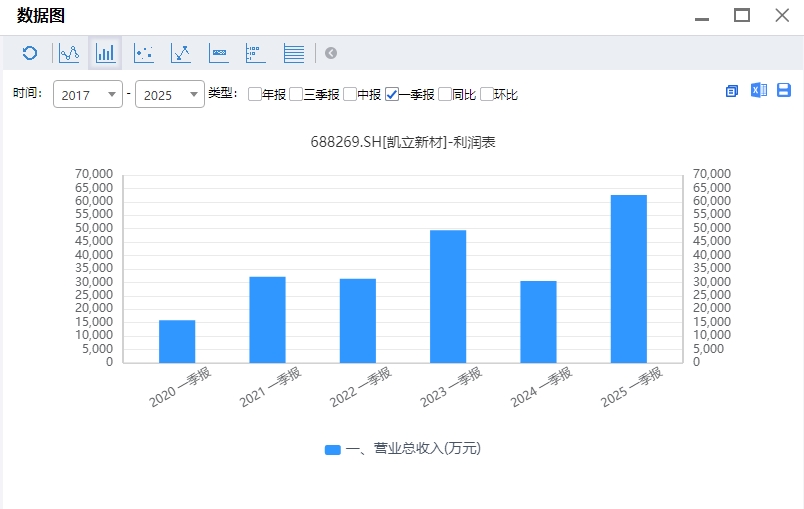Select the bar chart icon
Viewport: 804px width, 509px height.
tap(105, 53)
